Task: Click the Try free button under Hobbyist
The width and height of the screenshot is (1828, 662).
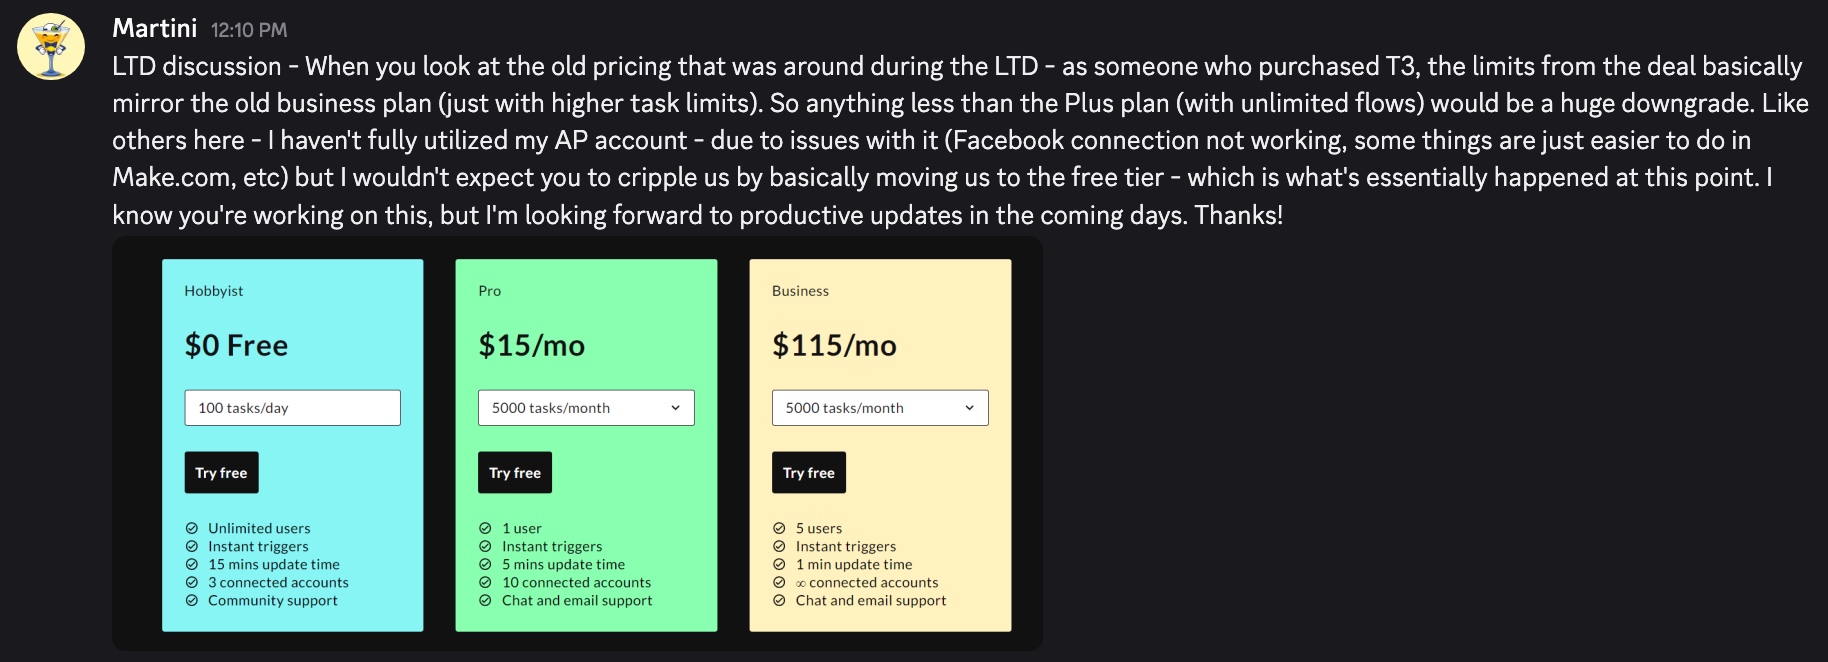Action: coord(221,473)
